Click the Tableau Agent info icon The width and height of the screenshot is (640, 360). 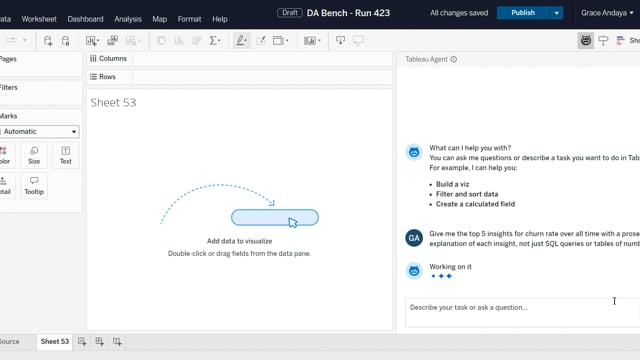pos(453,59)
